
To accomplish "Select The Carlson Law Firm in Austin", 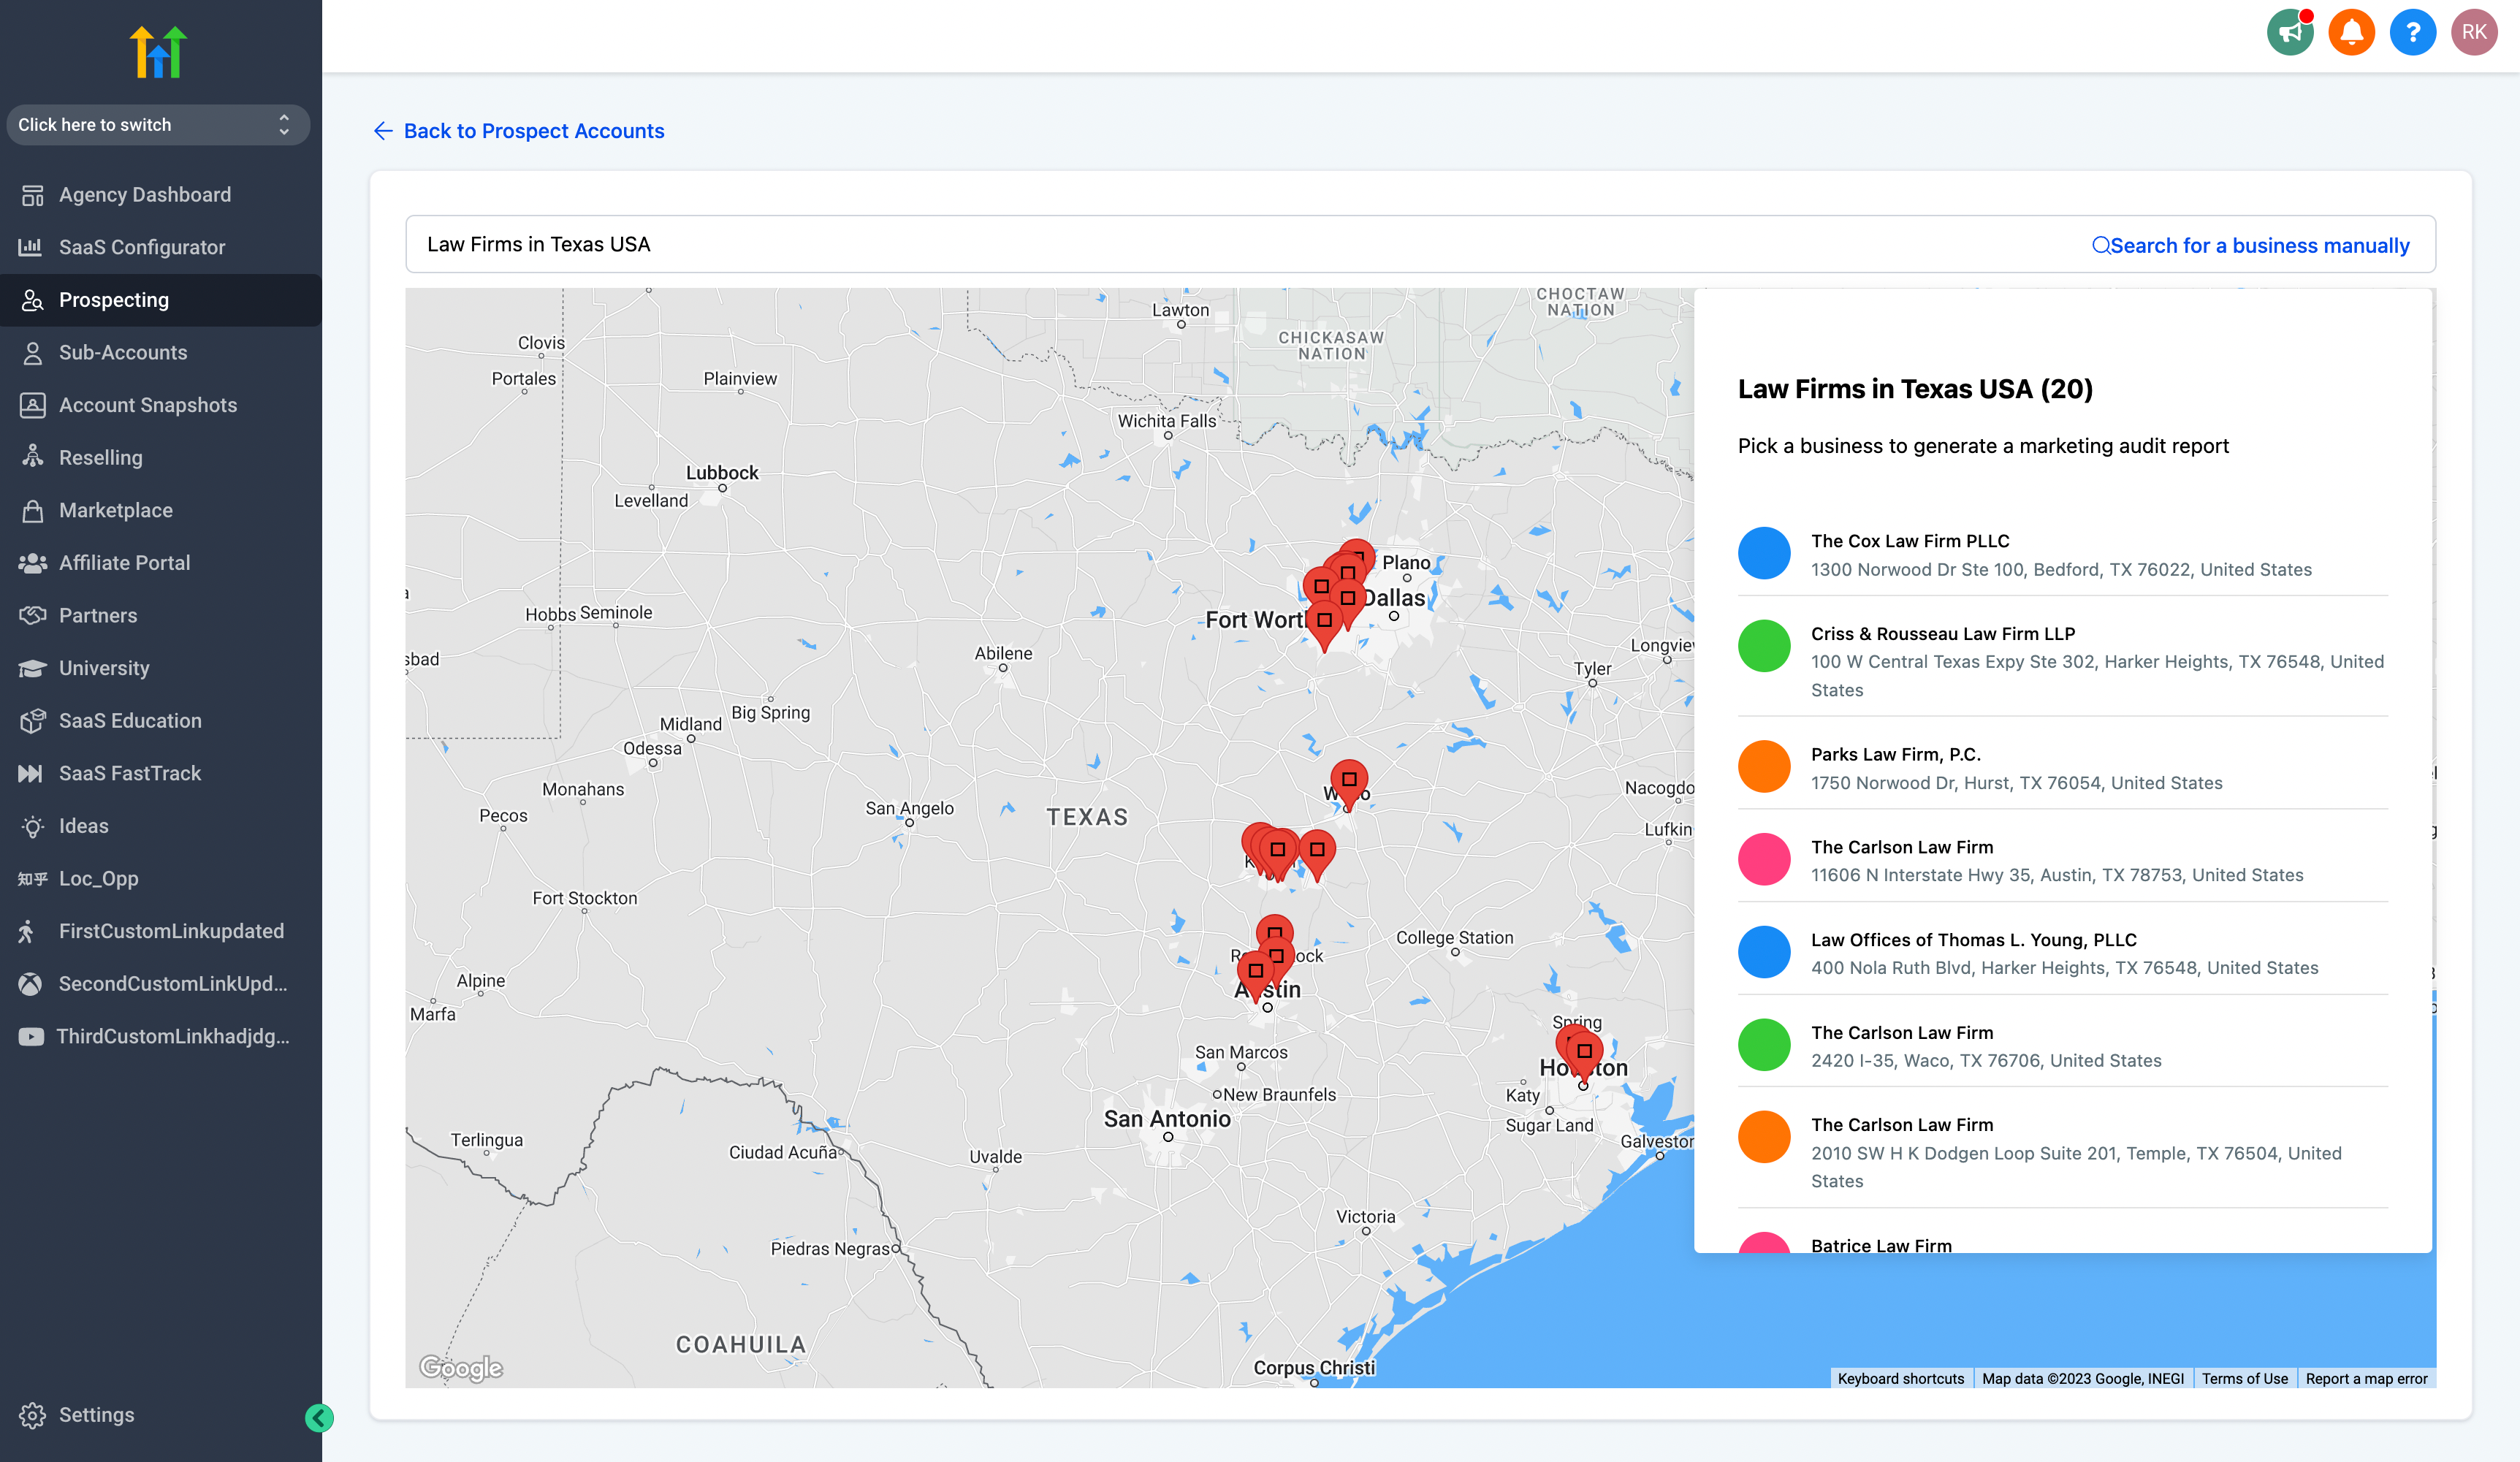I will pyautogui.click(x=2062, y=860).
